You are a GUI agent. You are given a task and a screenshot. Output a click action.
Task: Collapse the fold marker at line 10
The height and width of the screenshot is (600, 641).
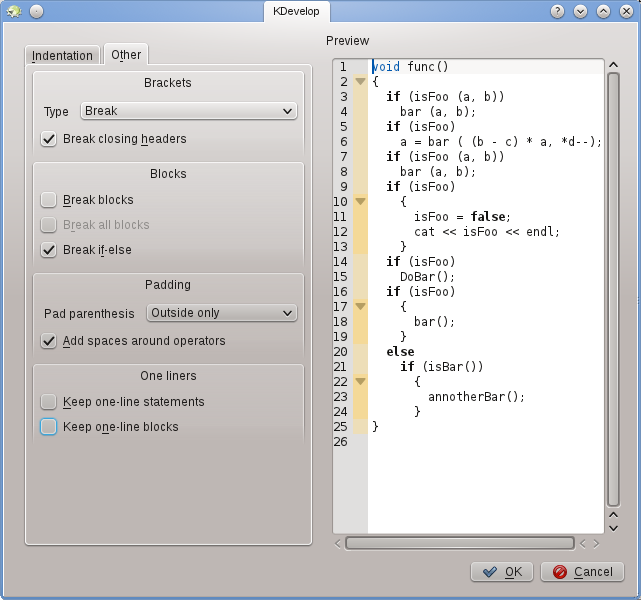360,202
